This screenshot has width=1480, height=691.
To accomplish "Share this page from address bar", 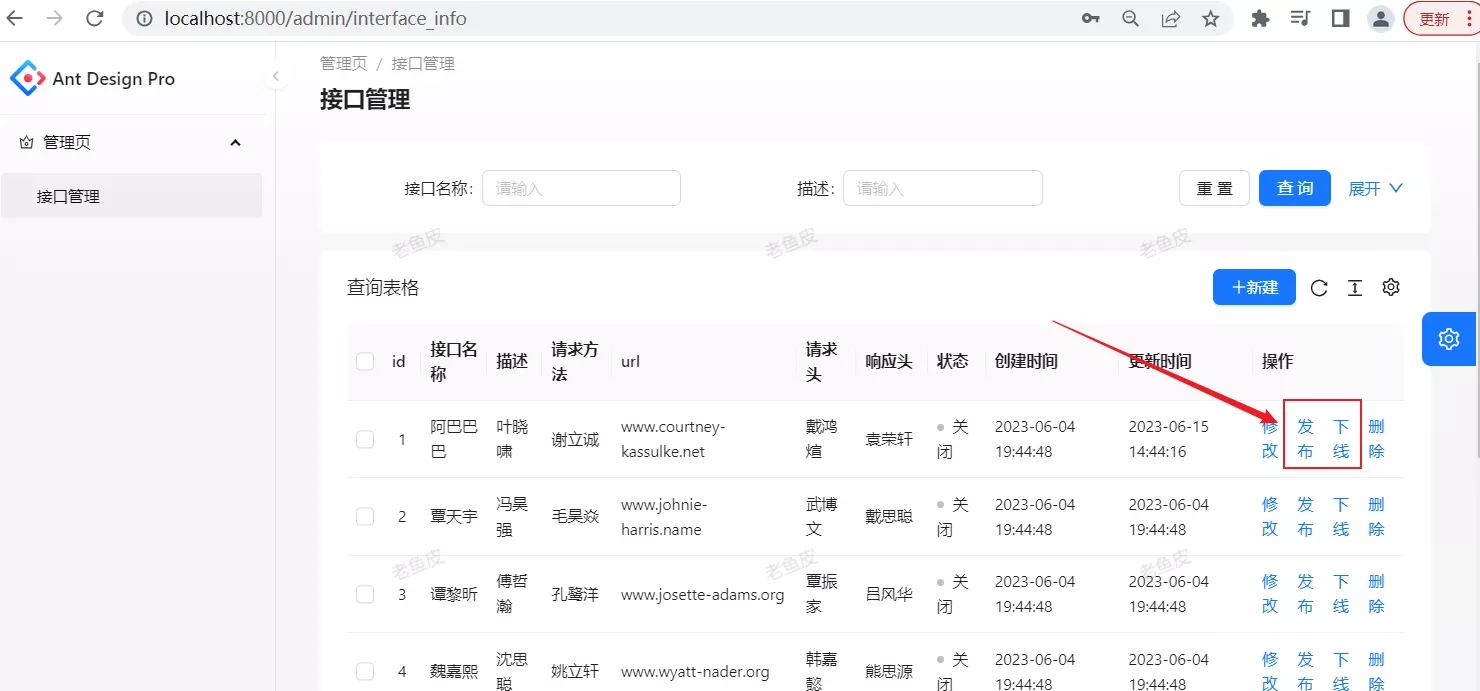I will [x=1170, y=18].
